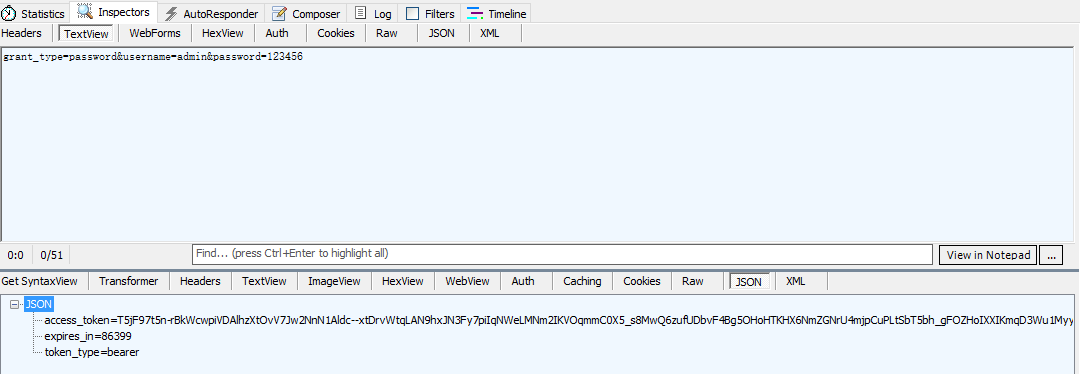Screen dimensions: 1080x374
Task: Switch to the Transformer response tab
Action: point(129,281)
